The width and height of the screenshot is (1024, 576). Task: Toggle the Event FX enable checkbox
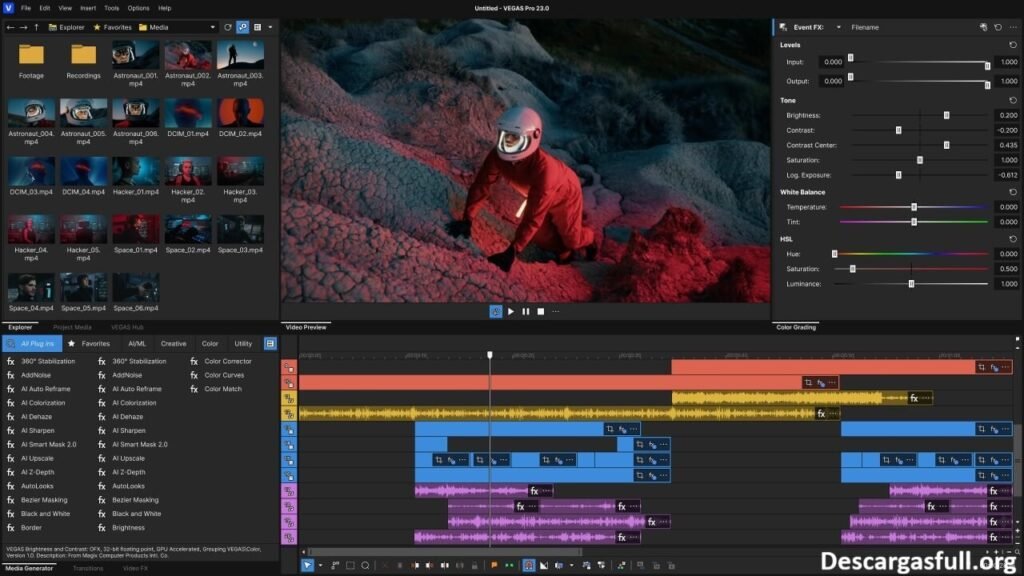[x=783, y=27]
